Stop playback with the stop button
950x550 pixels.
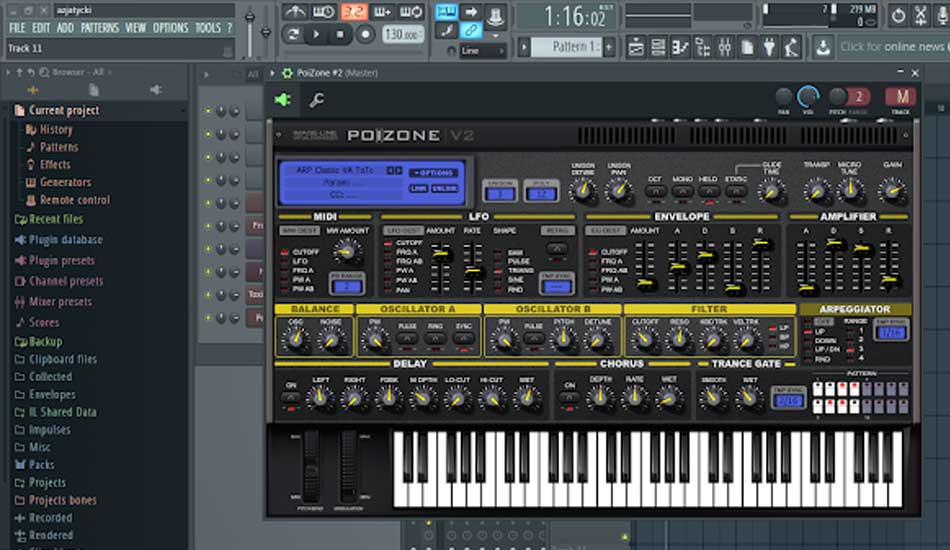tap(340, 35)
